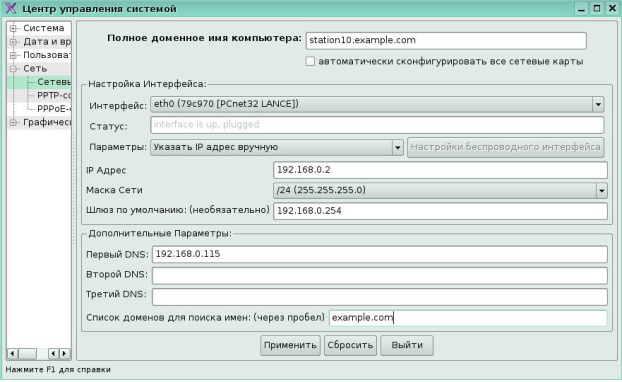Collapse the Сеть tree node
622x382 pixels.
(13, 69)
